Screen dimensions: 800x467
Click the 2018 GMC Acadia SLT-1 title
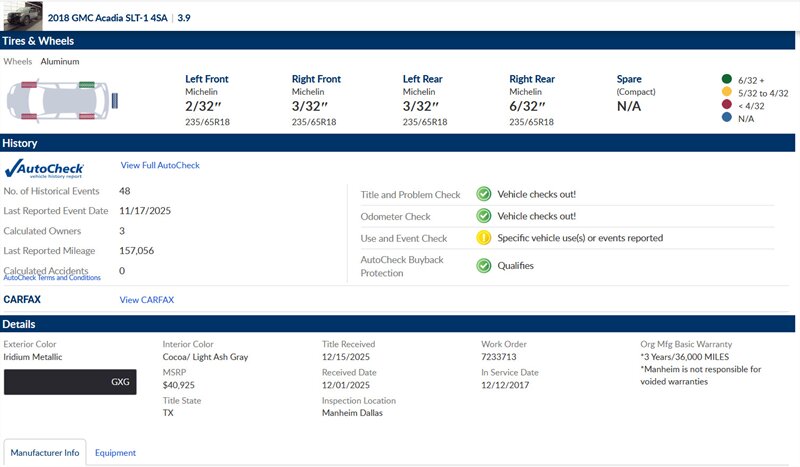108,18
